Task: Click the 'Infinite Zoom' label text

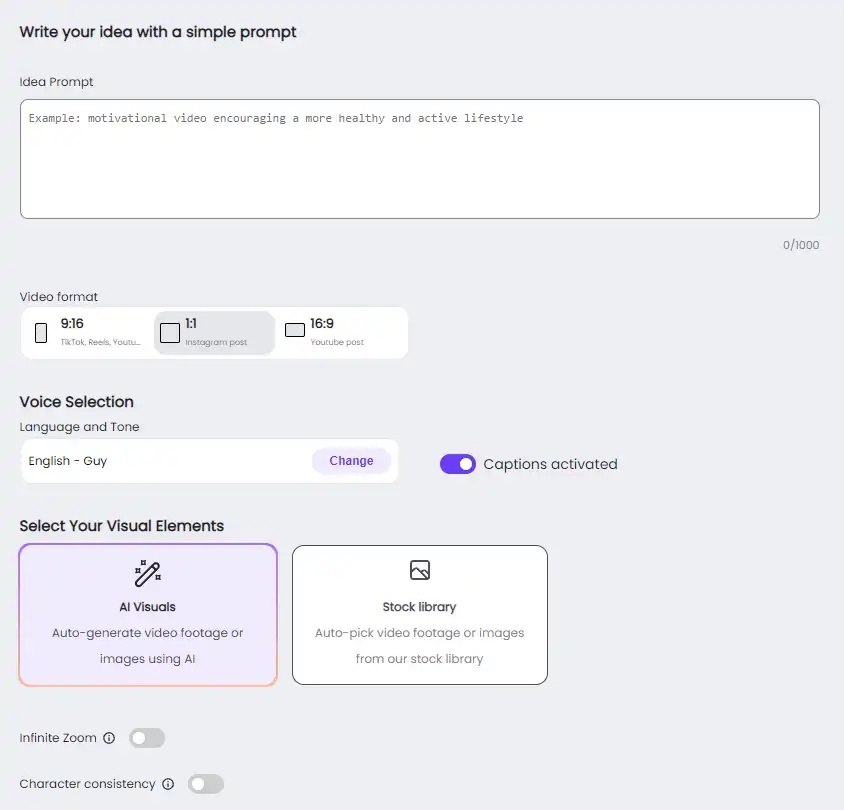Action: (x=58, y=738)
